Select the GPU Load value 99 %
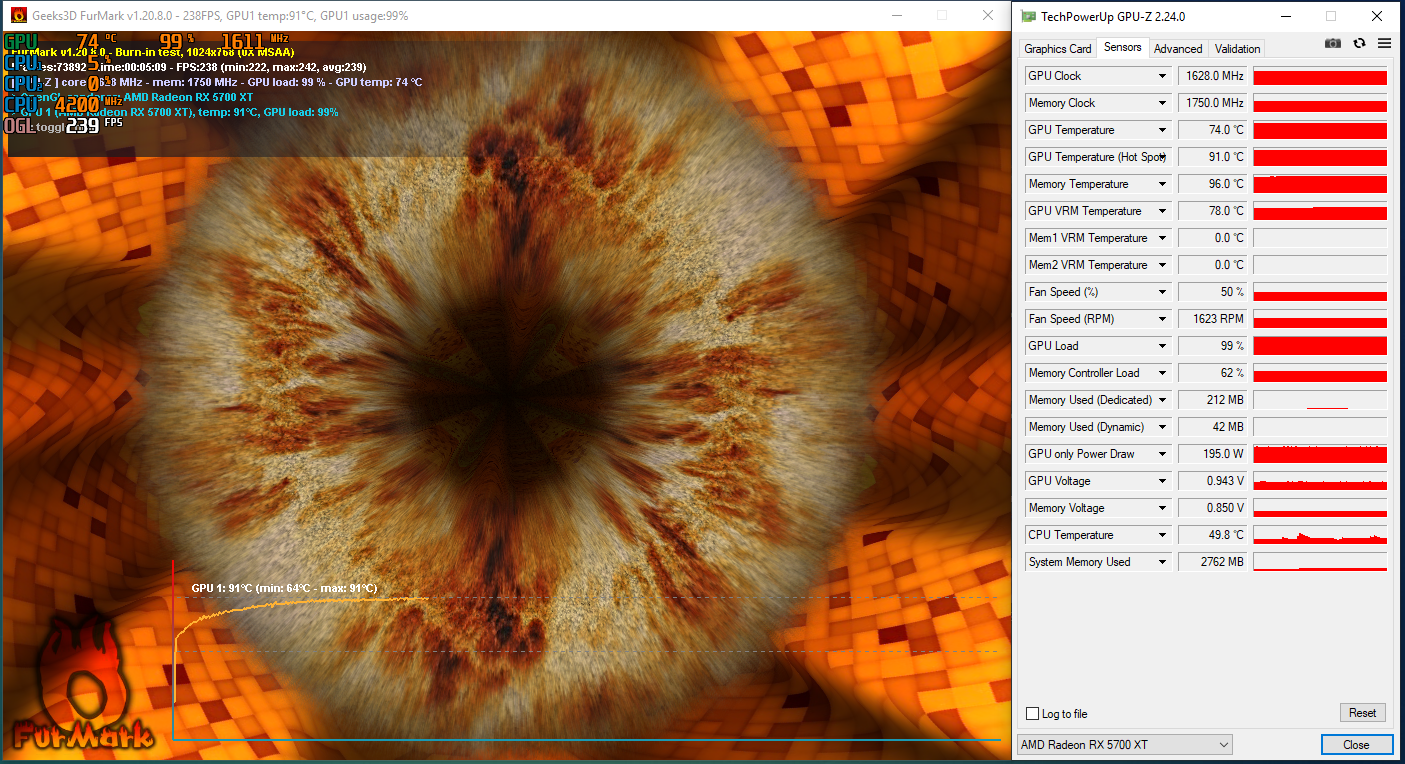Viewport: 1405px width, 764px height. (x=1213, y=346)
